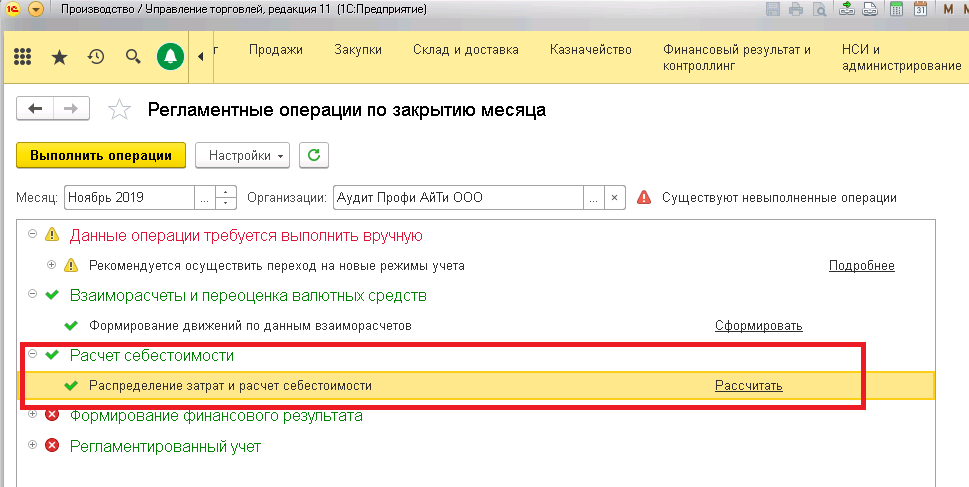This screenshot has width=969, height=487.
Task: Open the calendar icon in title bar
Action: 921,10
